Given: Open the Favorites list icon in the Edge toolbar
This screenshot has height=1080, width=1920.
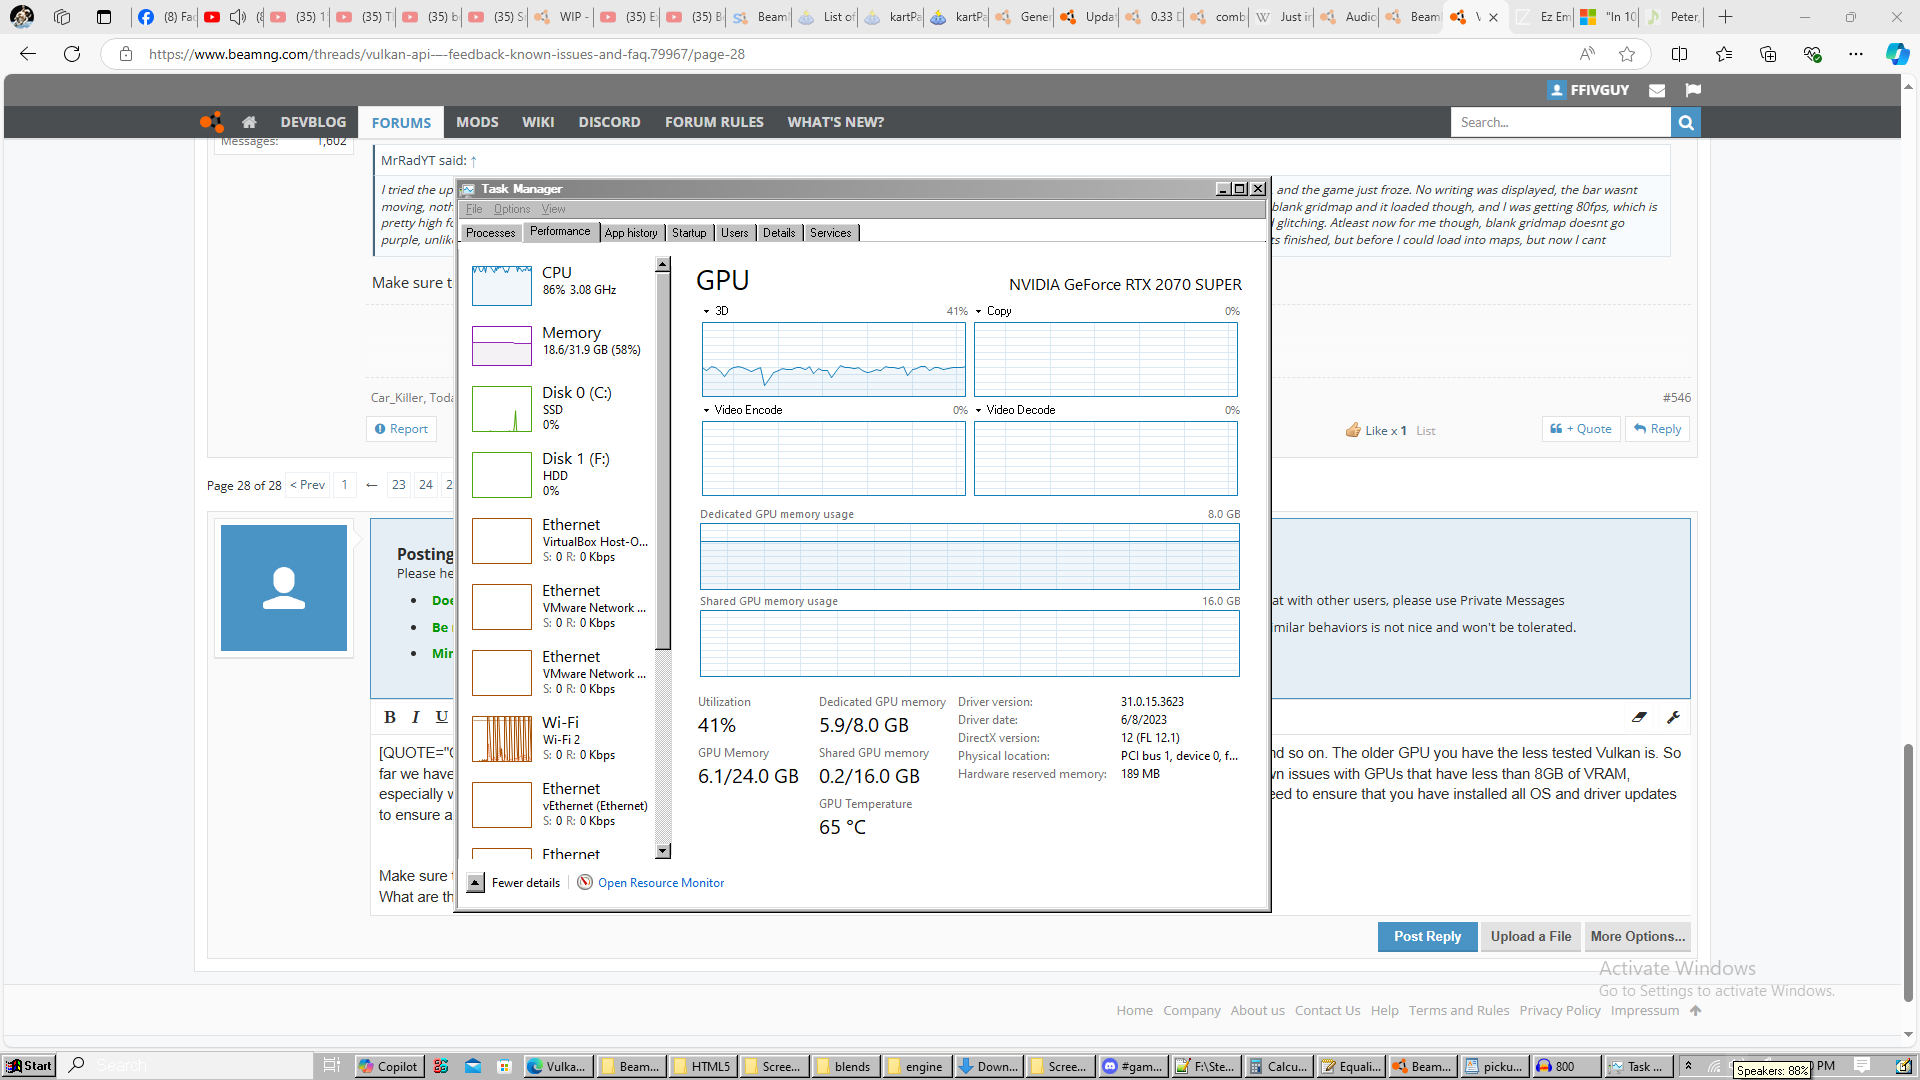Looking at the screenshot, I should (x=1724, y=54).
